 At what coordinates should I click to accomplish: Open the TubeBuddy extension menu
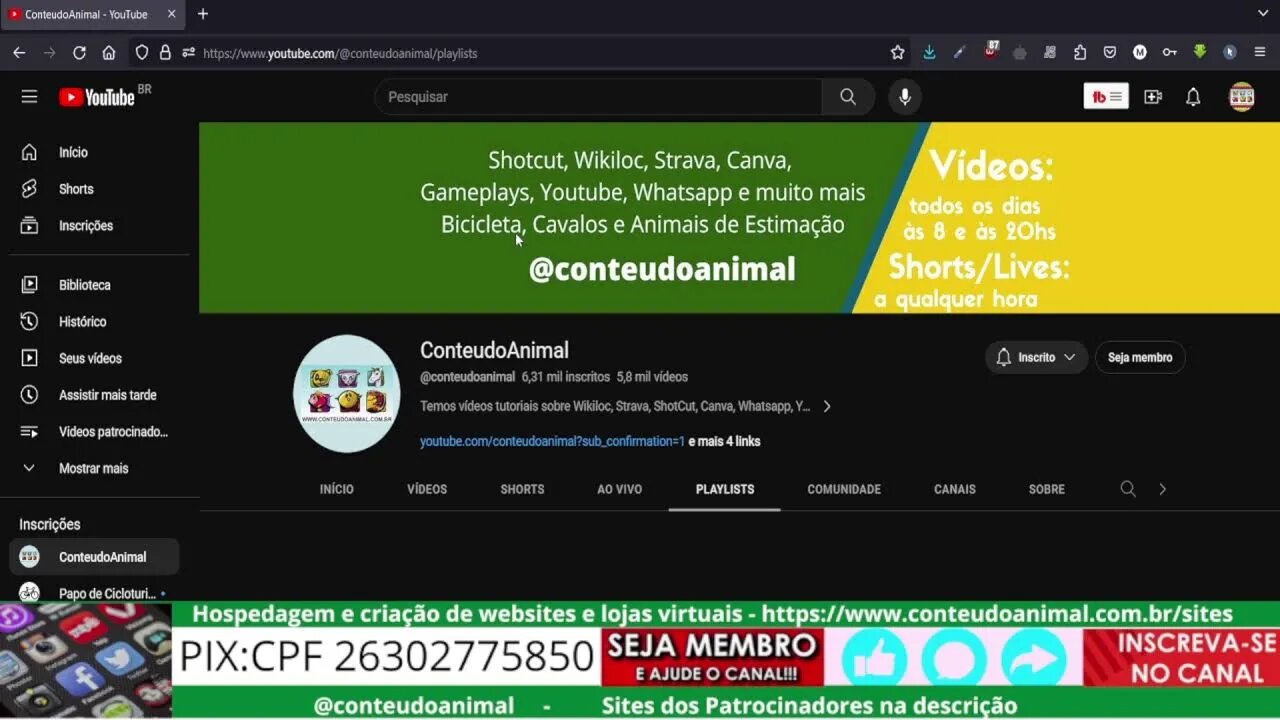coord(1106,97)
